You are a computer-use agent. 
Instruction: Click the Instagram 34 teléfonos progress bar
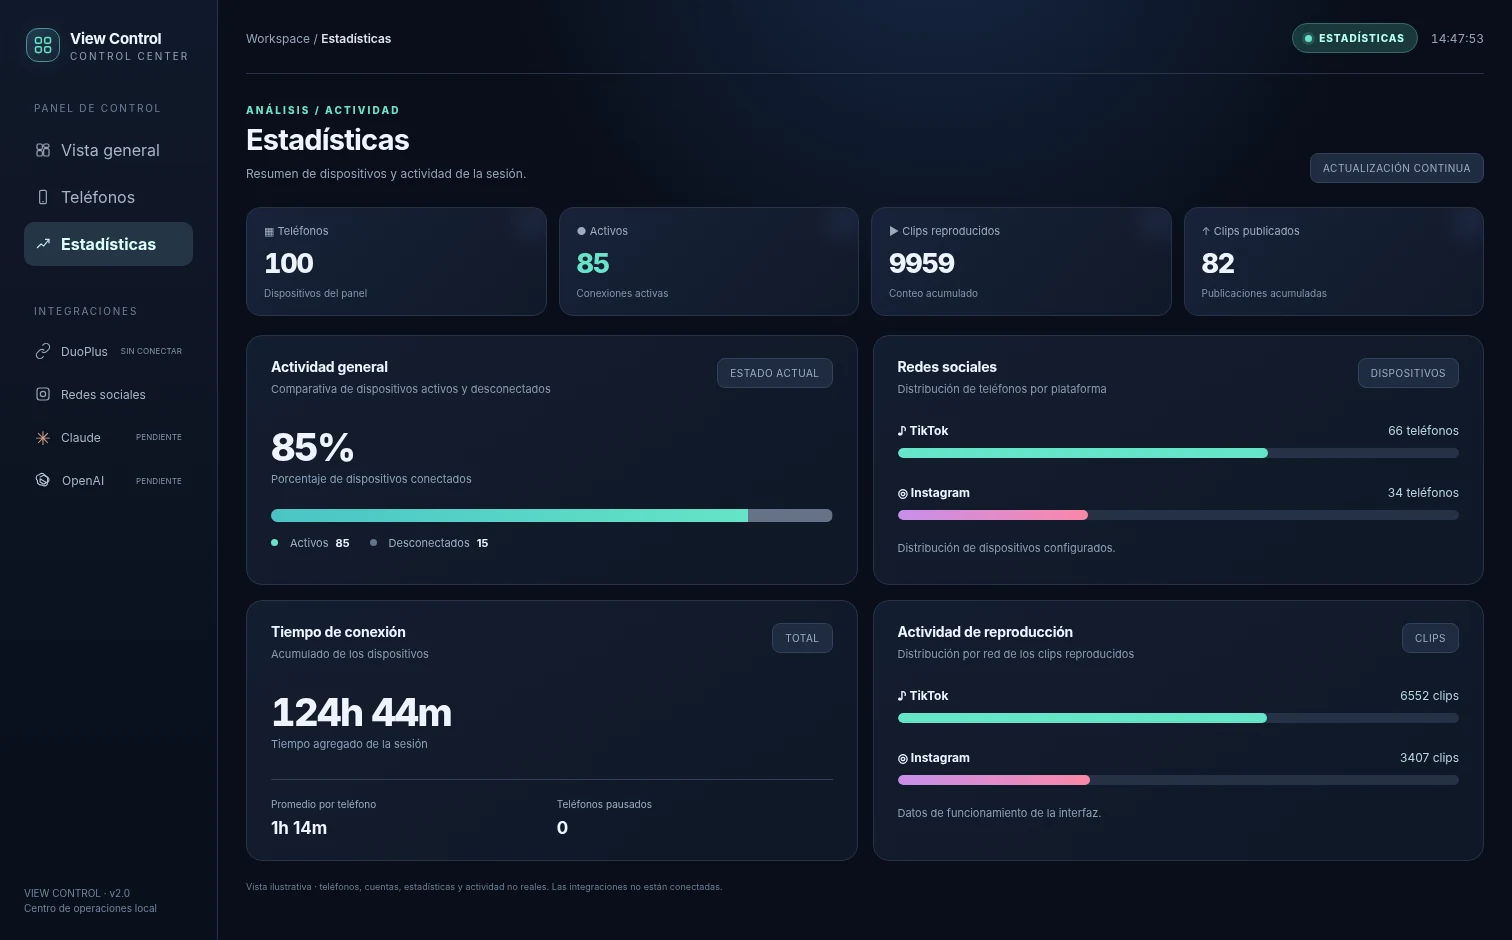[x=1178, y=515]
